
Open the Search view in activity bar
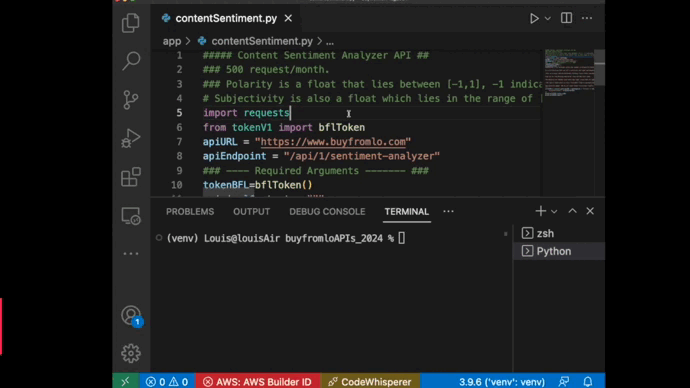[131, 61]
